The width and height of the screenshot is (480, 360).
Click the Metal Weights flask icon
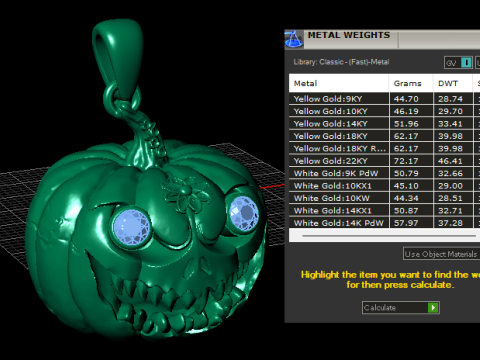(x=294, y=39)
